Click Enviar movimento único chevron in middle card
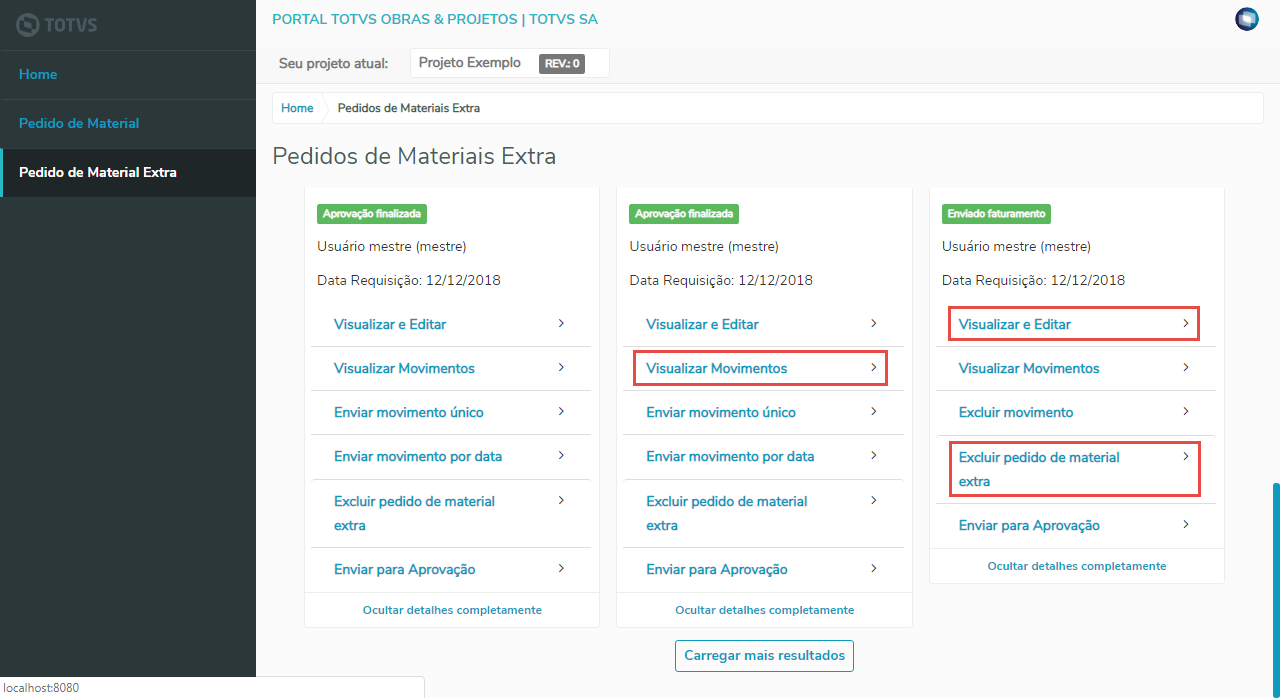Image resolution: width=1280 pixels, height=698 pixels. click(x=873, y=412)
